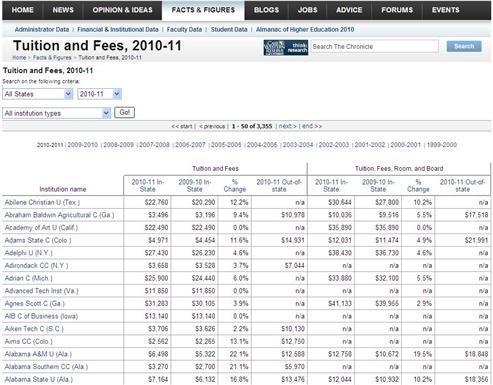
Task: Open the HOME navigation tab
Action: pyautogui.click(x=22, y=10)
